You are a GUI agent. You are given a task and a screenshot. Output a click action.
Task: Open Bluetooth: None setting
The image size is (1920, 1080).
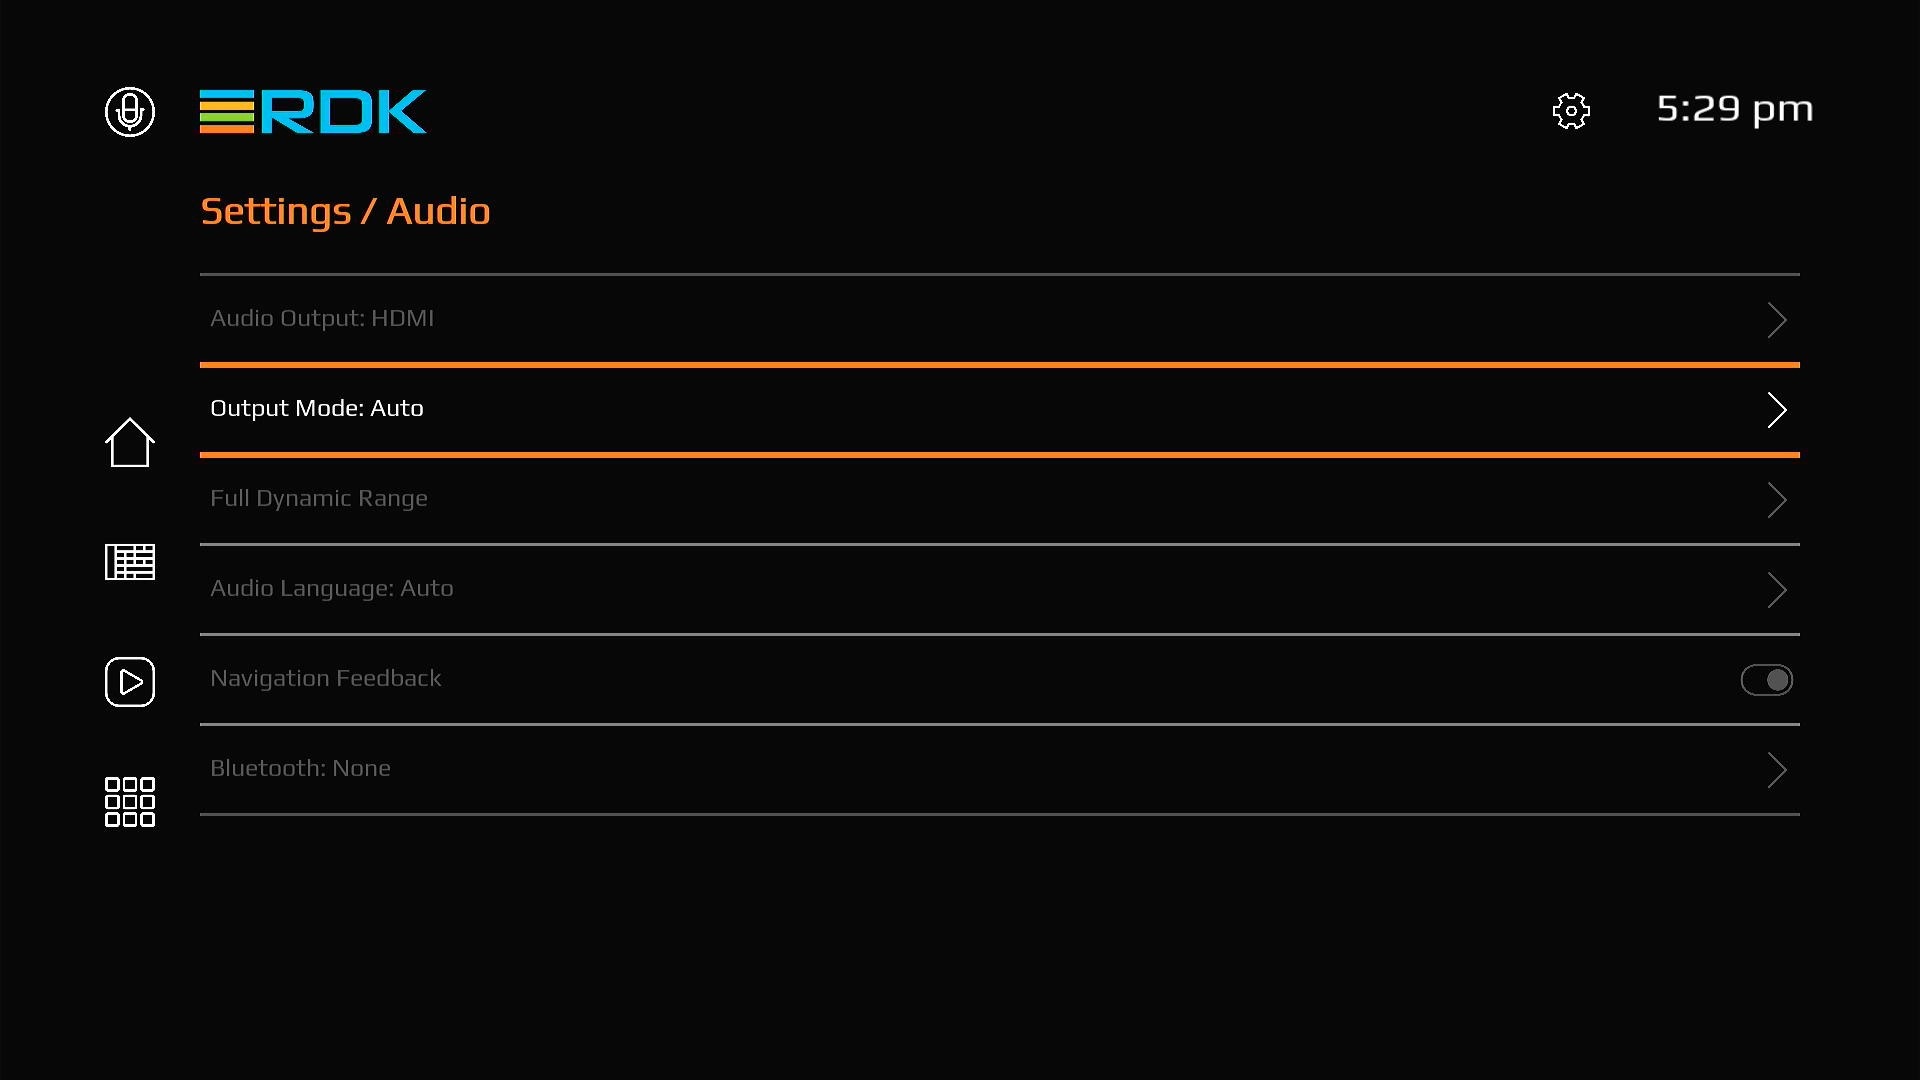coord(300,768)
